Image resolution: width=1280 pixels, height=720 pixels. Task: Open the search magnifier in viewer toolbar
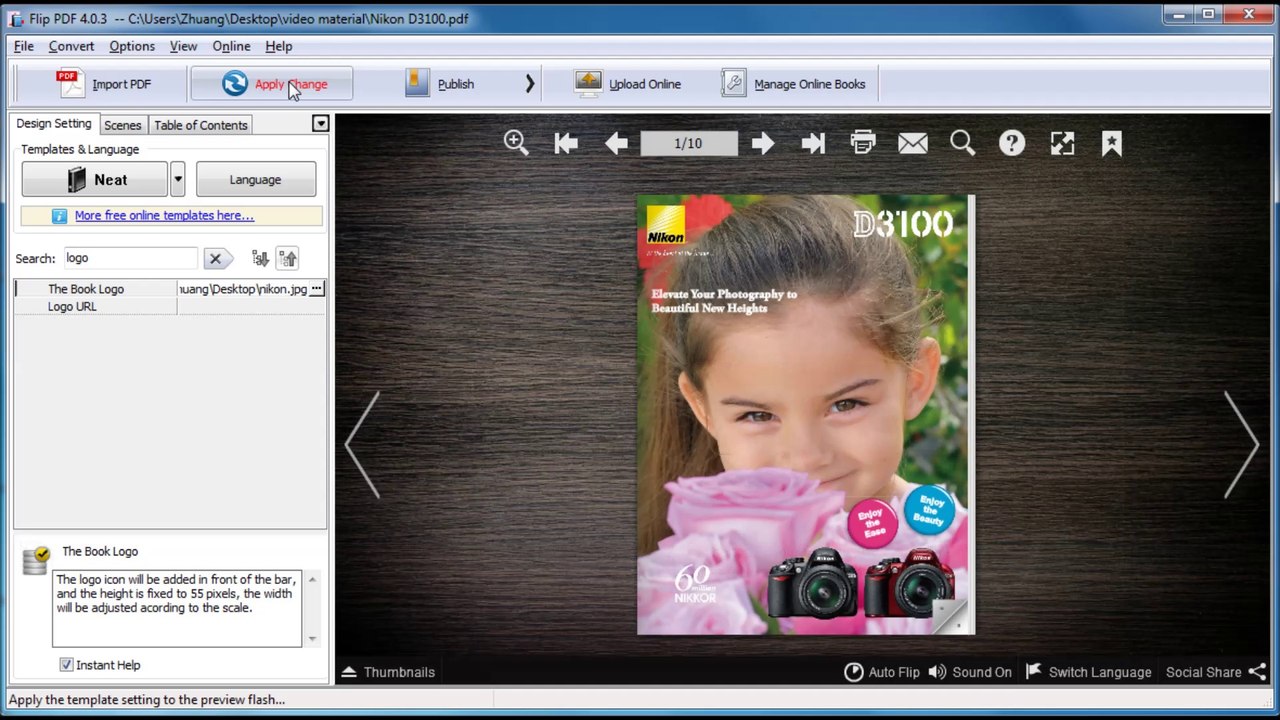[963, 143]
